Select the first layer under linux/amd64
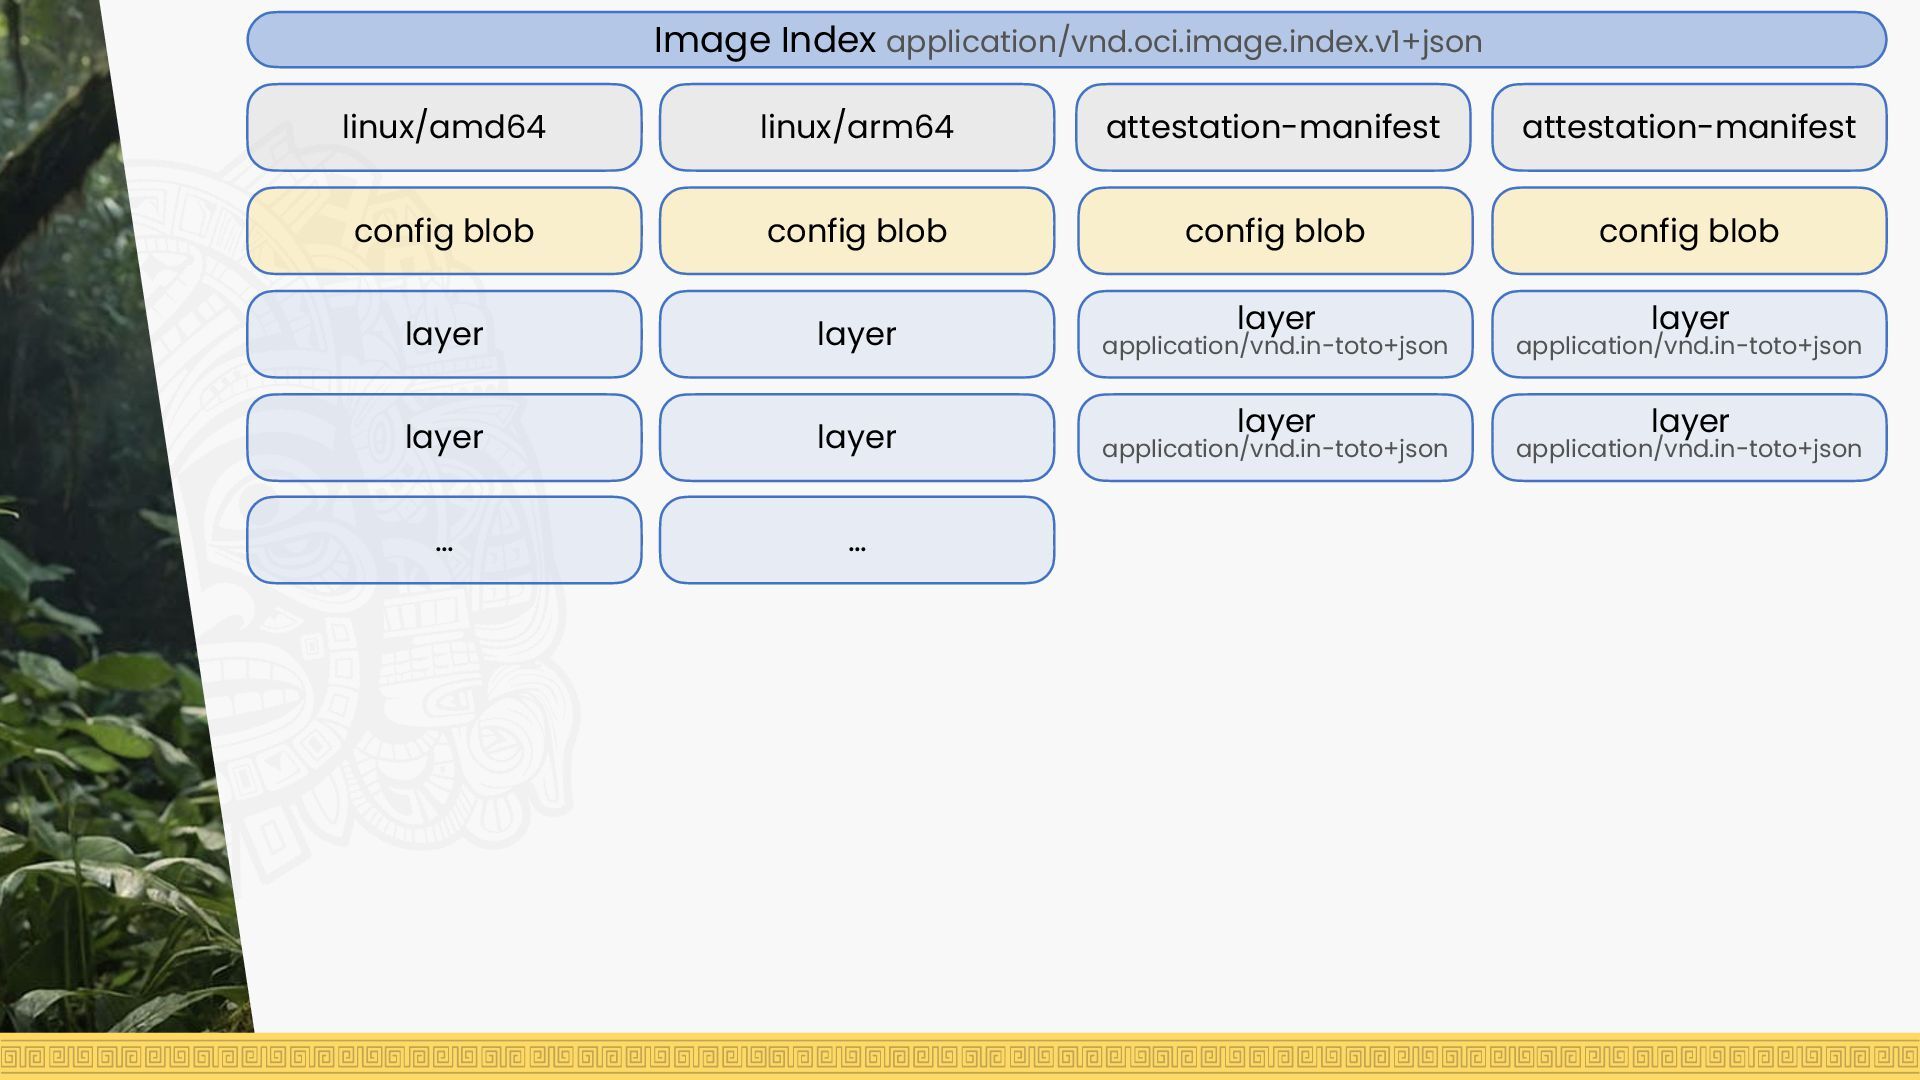 pyautogui.click(x=444, y=334)
